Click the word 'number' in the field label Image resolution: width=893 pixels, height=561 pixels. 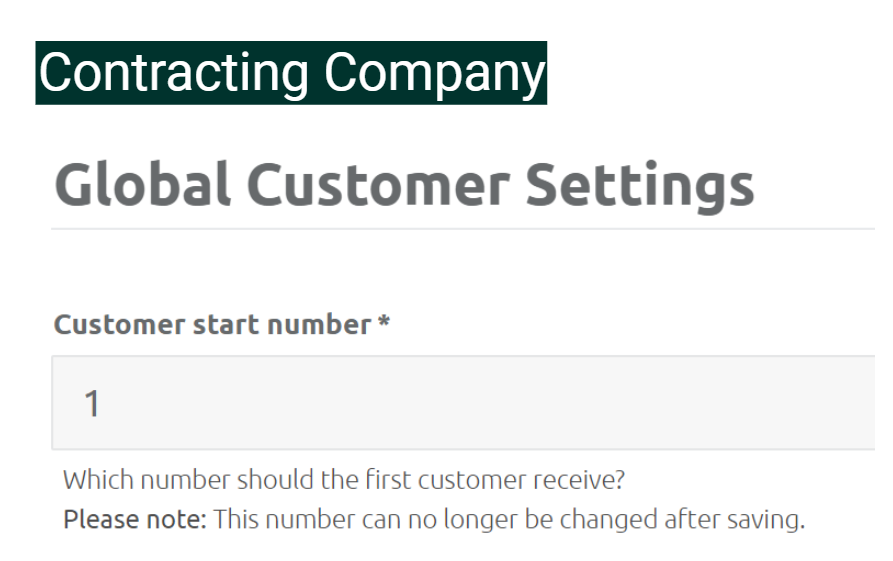click(319, 324)
